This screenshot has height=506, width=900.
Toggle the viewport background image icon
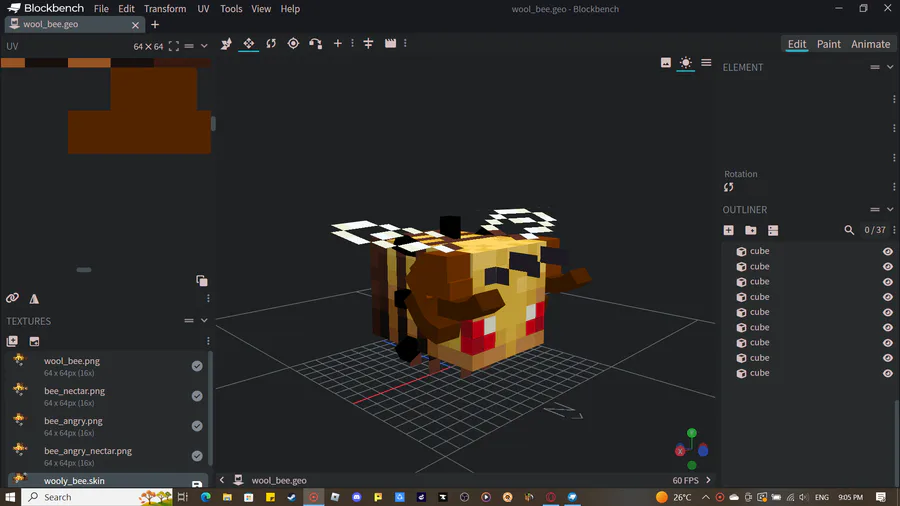click(666, 63)
